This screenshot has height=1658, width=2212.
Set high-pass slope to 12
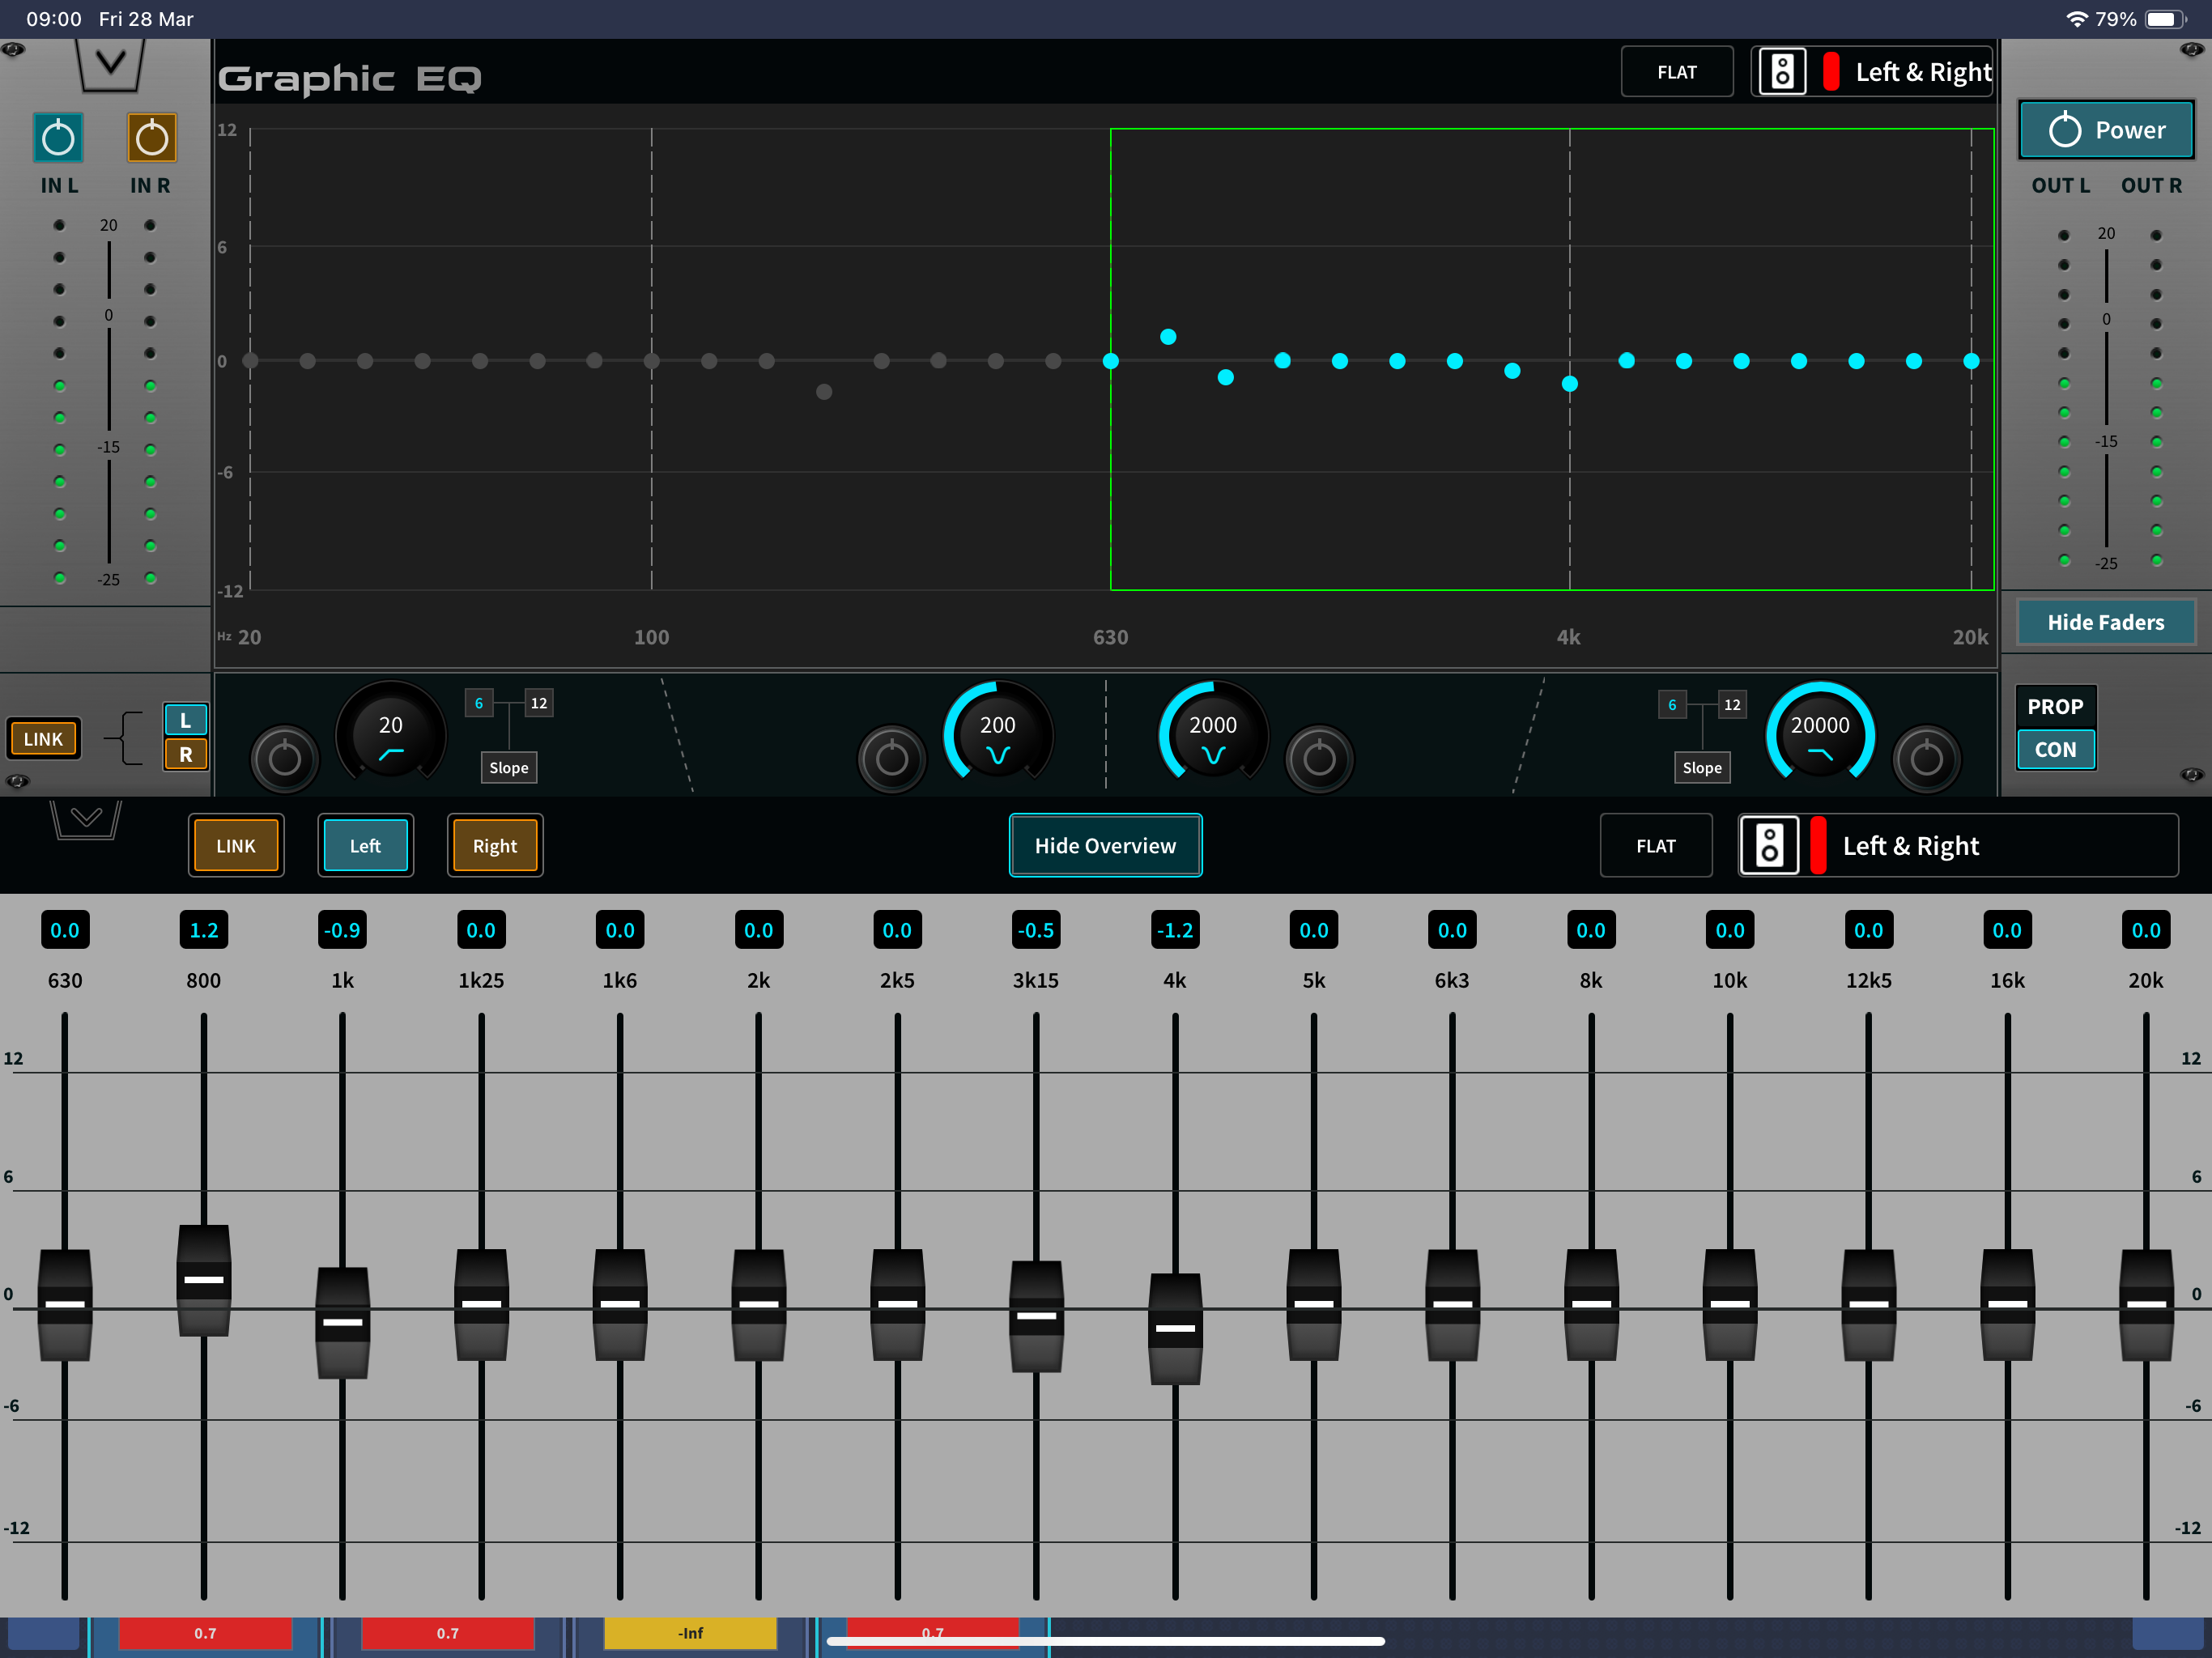pos(539,703)
